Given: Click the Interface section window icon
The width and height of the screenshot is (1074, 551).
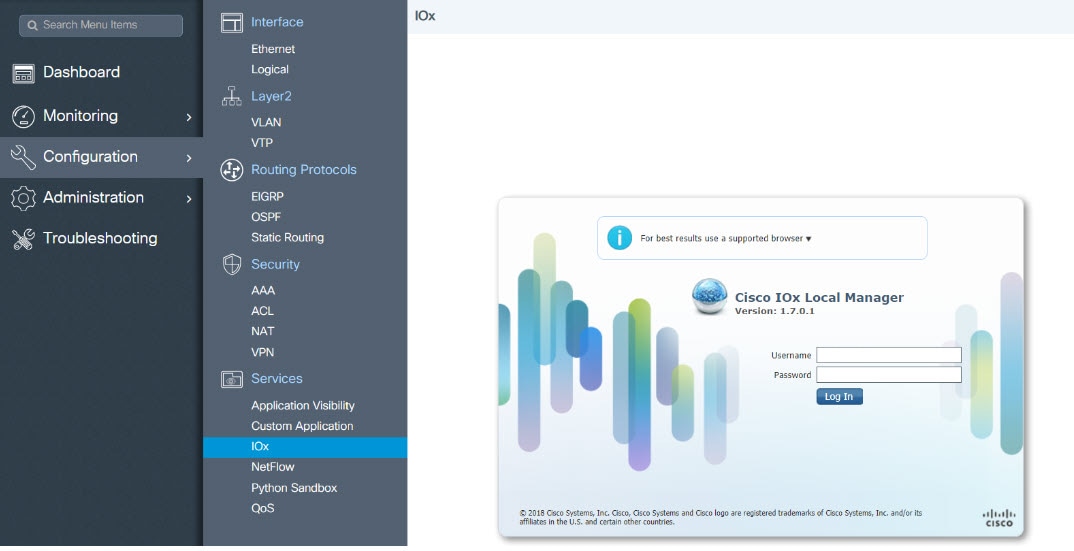Looking at the screenshot, I should click(x=232, y=23).
